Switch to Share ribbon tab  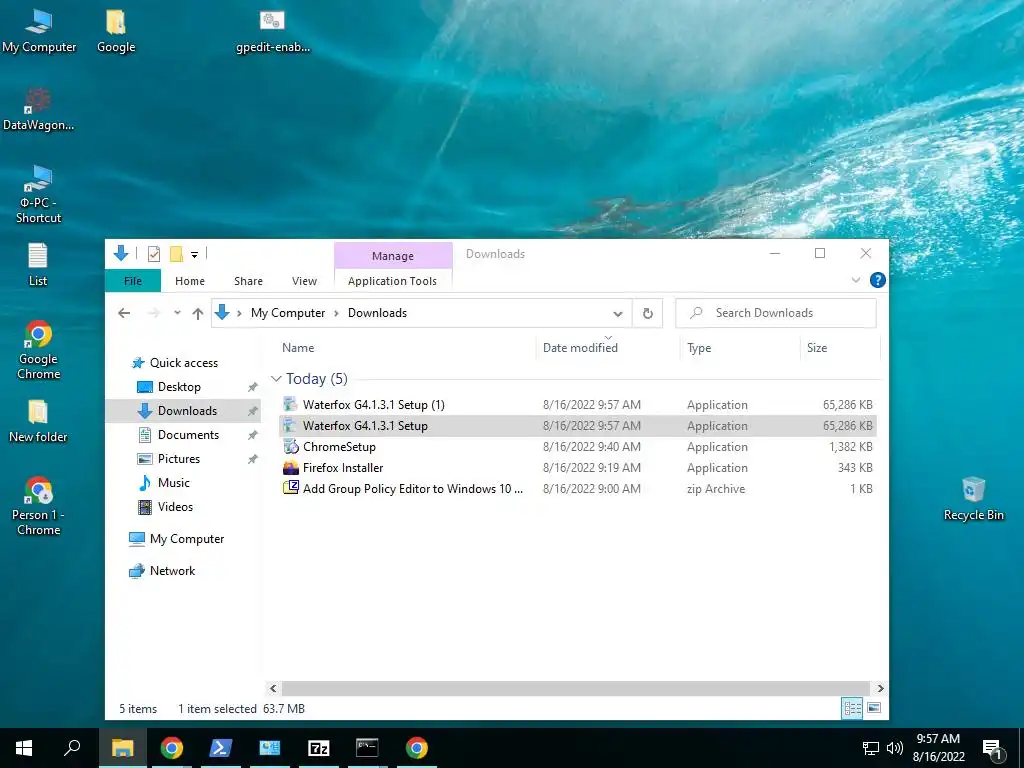tap(248, 281)
